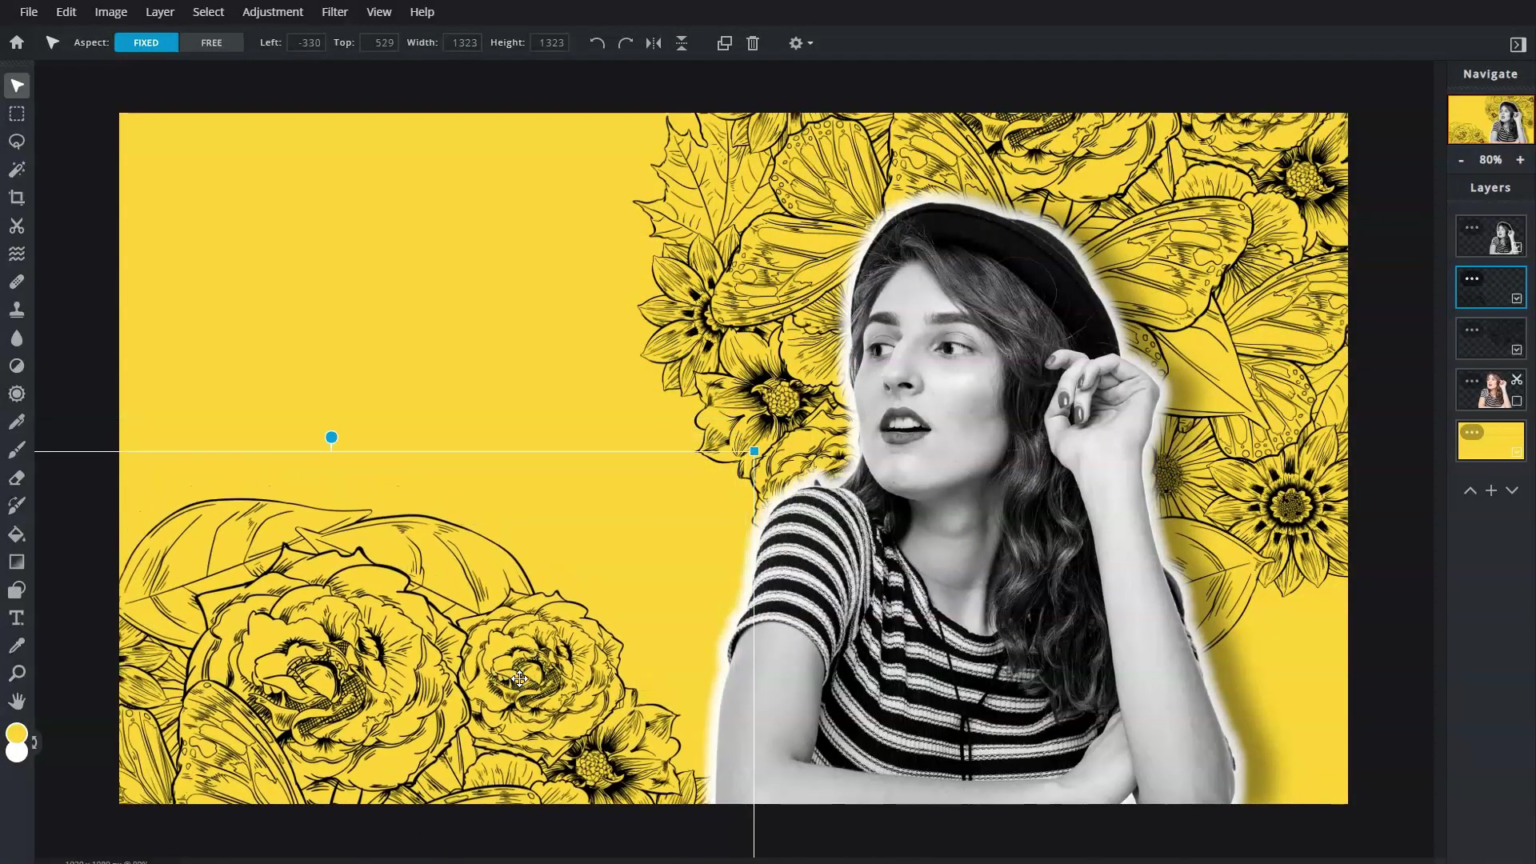The height and width of the screenshot is (864, 1536).
Task: Click the Undo arrow in the toolbar
Action: point(597,43)
